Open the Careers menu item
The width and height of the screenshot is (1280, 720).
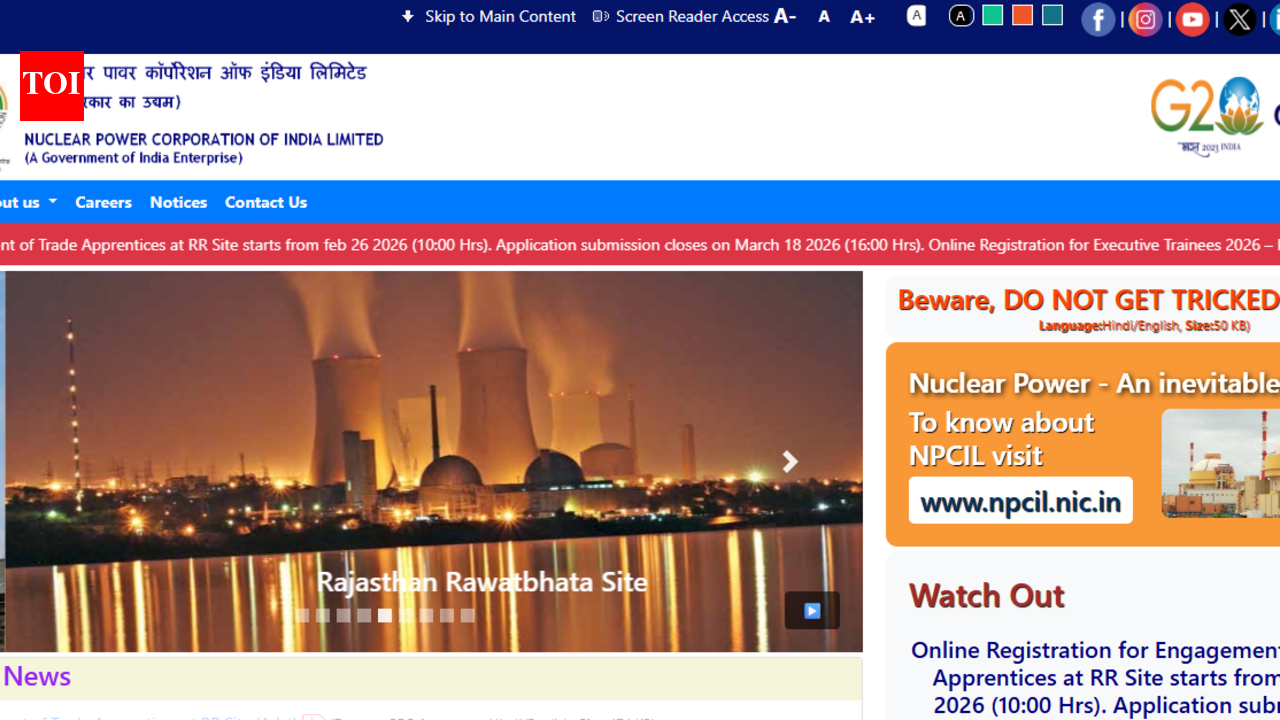point(103,202)
